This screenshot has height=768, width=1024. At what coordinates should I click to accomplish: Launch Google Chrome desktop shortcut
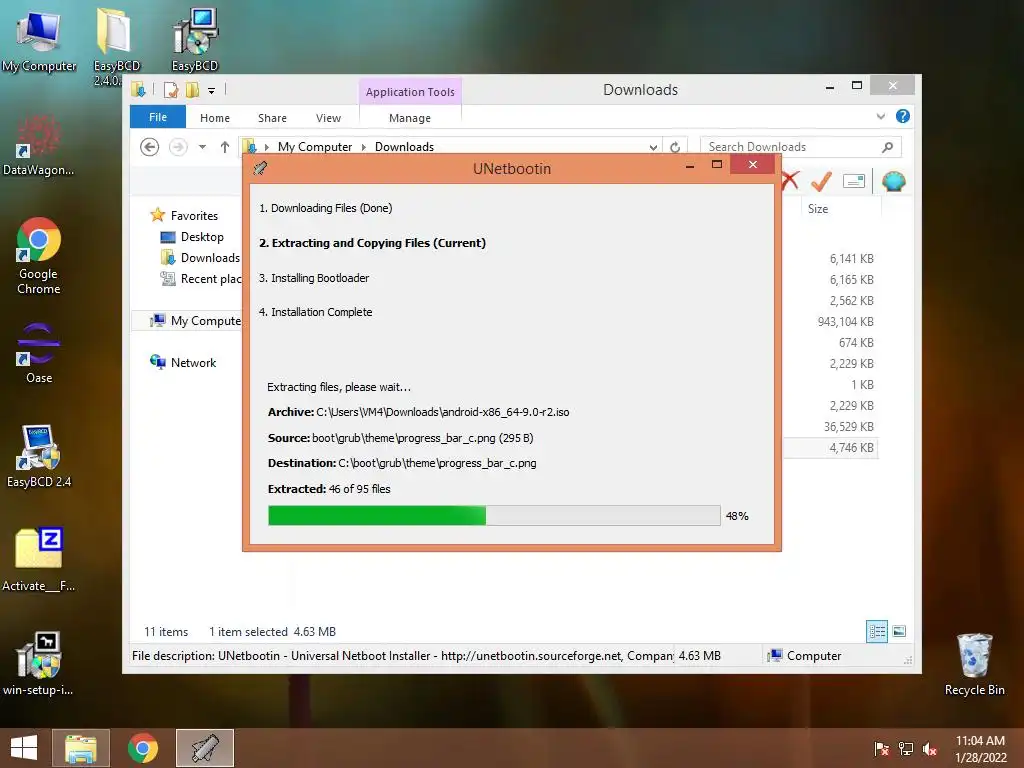(x=39, y=255)
